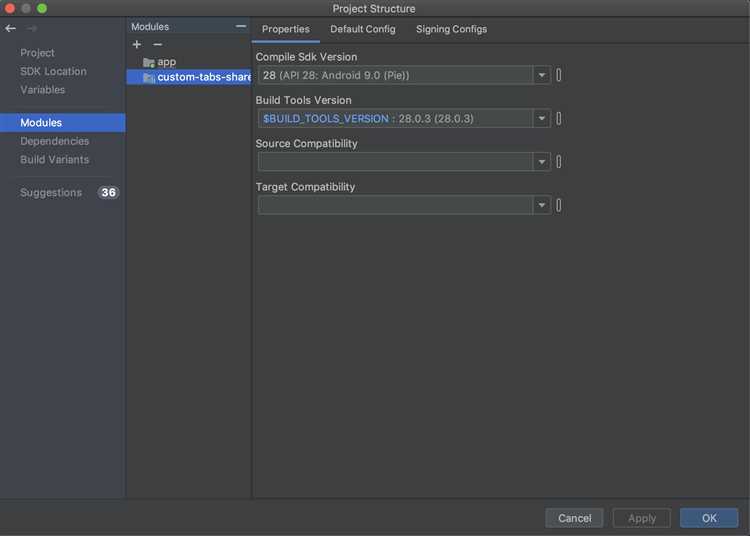Click the Compile Sdk Version field

(395, 75)
